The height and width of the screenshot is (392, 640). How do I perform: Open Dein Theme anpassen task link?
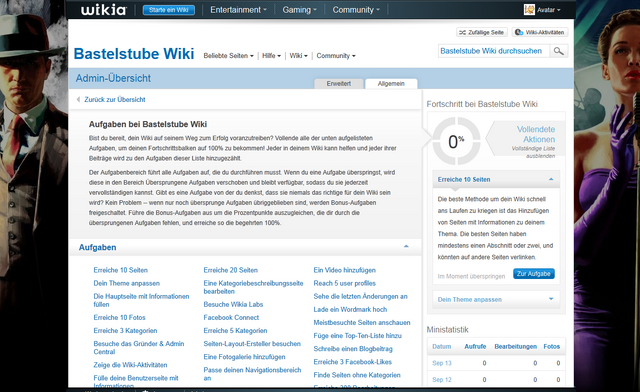click(127, 283)
